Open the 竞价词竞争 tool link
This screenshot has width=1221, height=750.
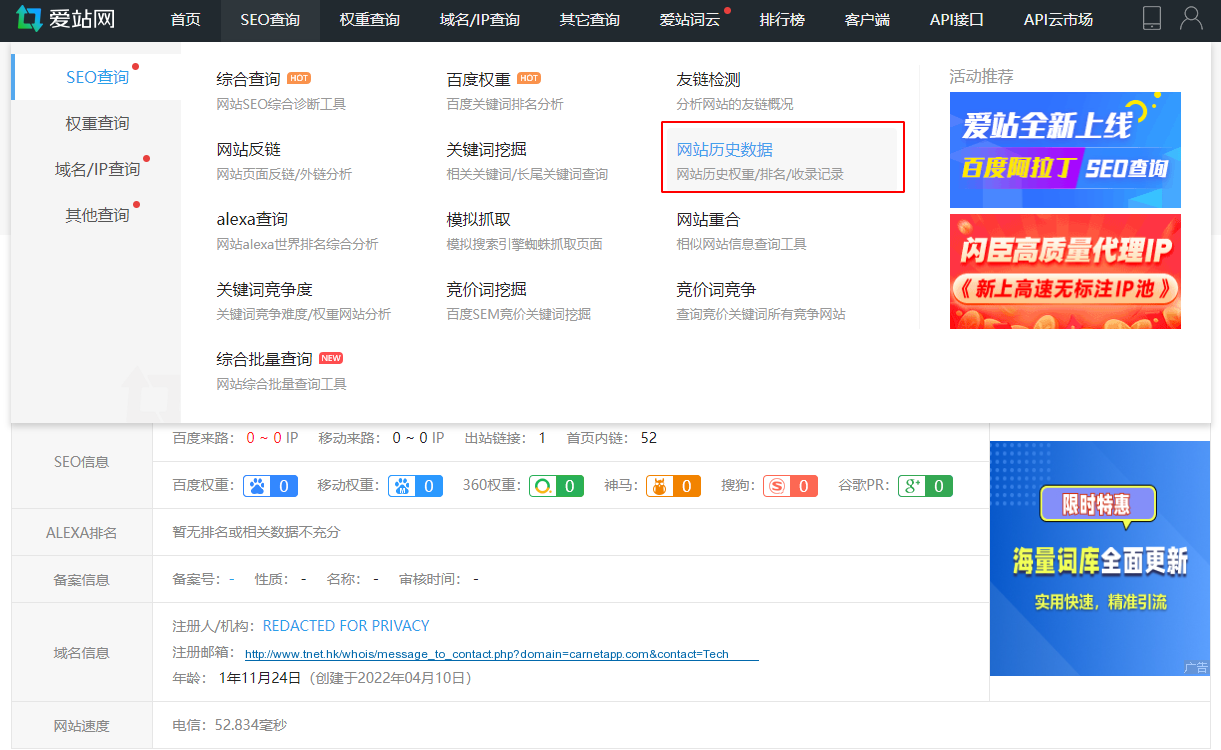(x=716, y=289)
